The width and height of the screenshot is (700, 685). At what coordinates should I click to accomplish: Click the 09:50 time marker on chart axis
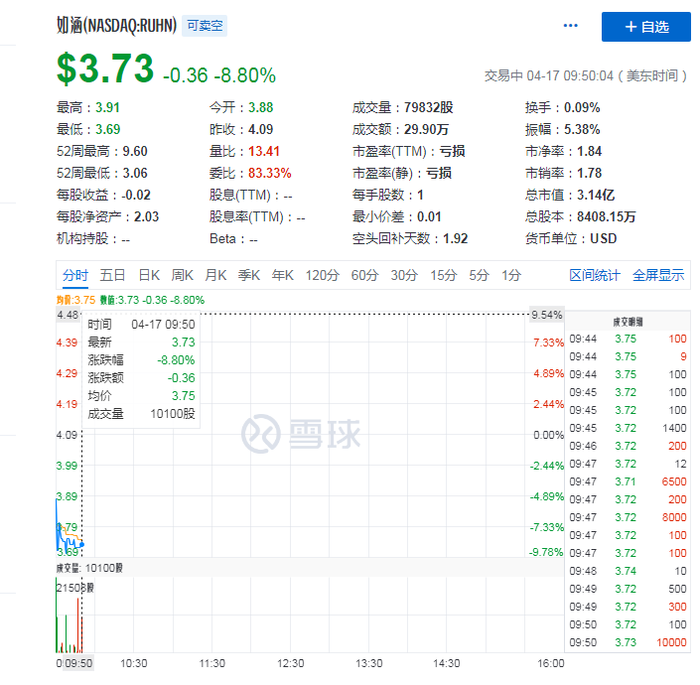pyautogui.click(x=79, y=663)
